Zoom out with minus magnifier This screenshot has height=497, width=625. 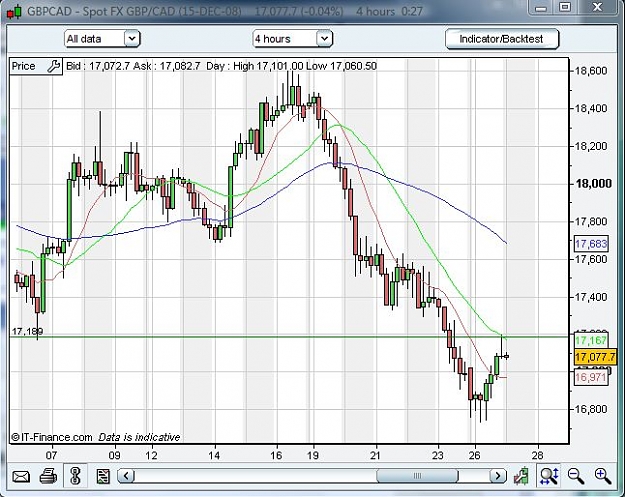(576, 476)
